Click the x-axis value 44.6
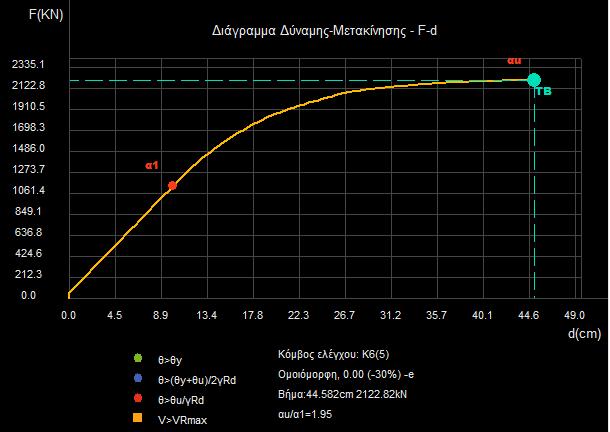 [x=528, y=315]
